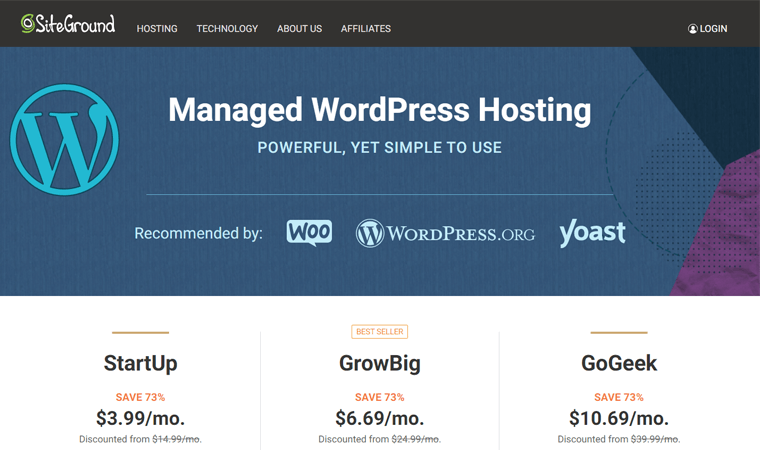760x450 pixels.
Task: Open the TECHNOLOGY menu
Action: 227,29
